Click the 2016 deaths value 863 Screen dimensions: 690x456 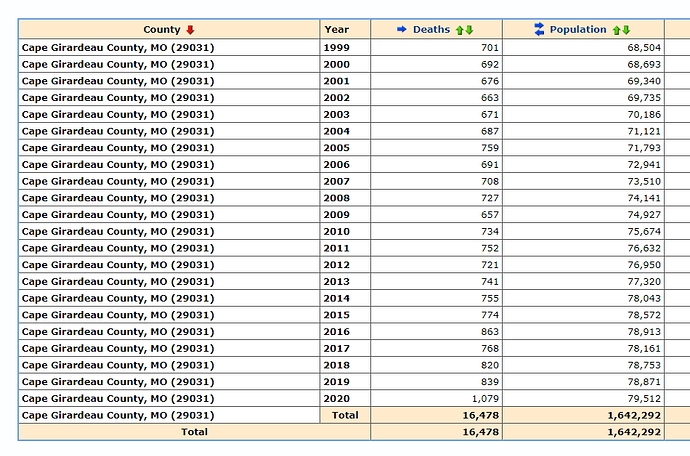[x=490, y=332]
